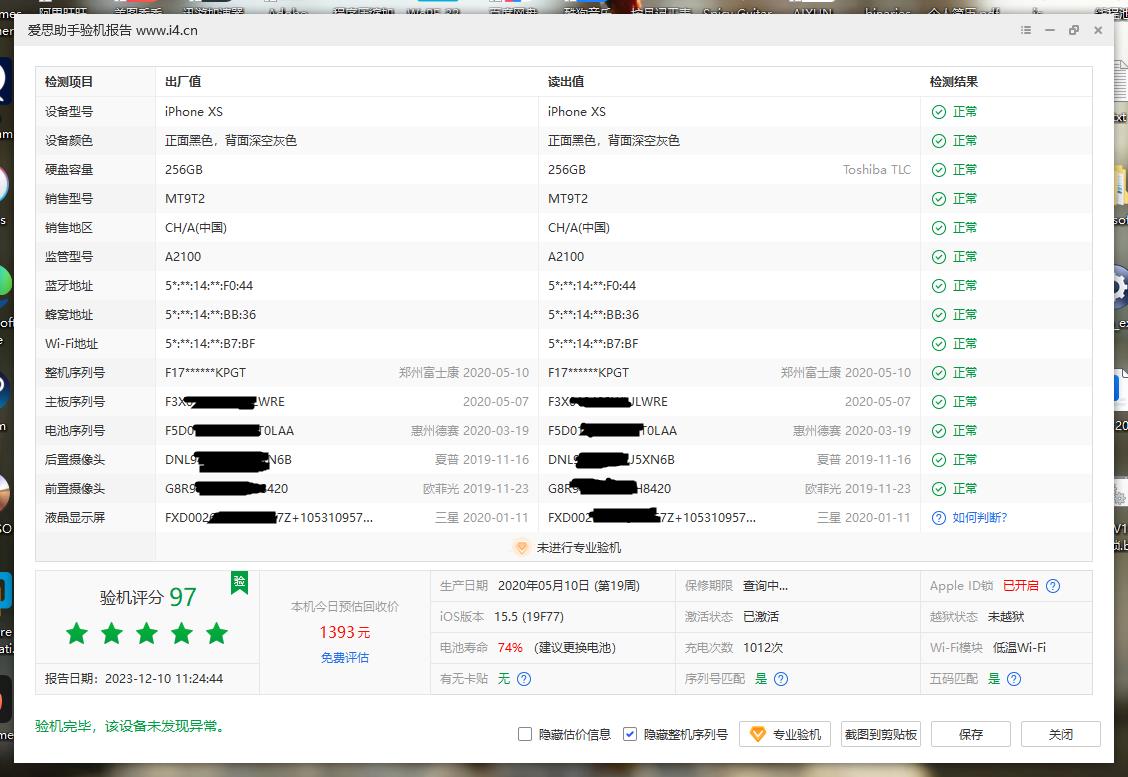Click the 专业验机 button
This screenshot has width=1128, height=777.
(786, 734)
